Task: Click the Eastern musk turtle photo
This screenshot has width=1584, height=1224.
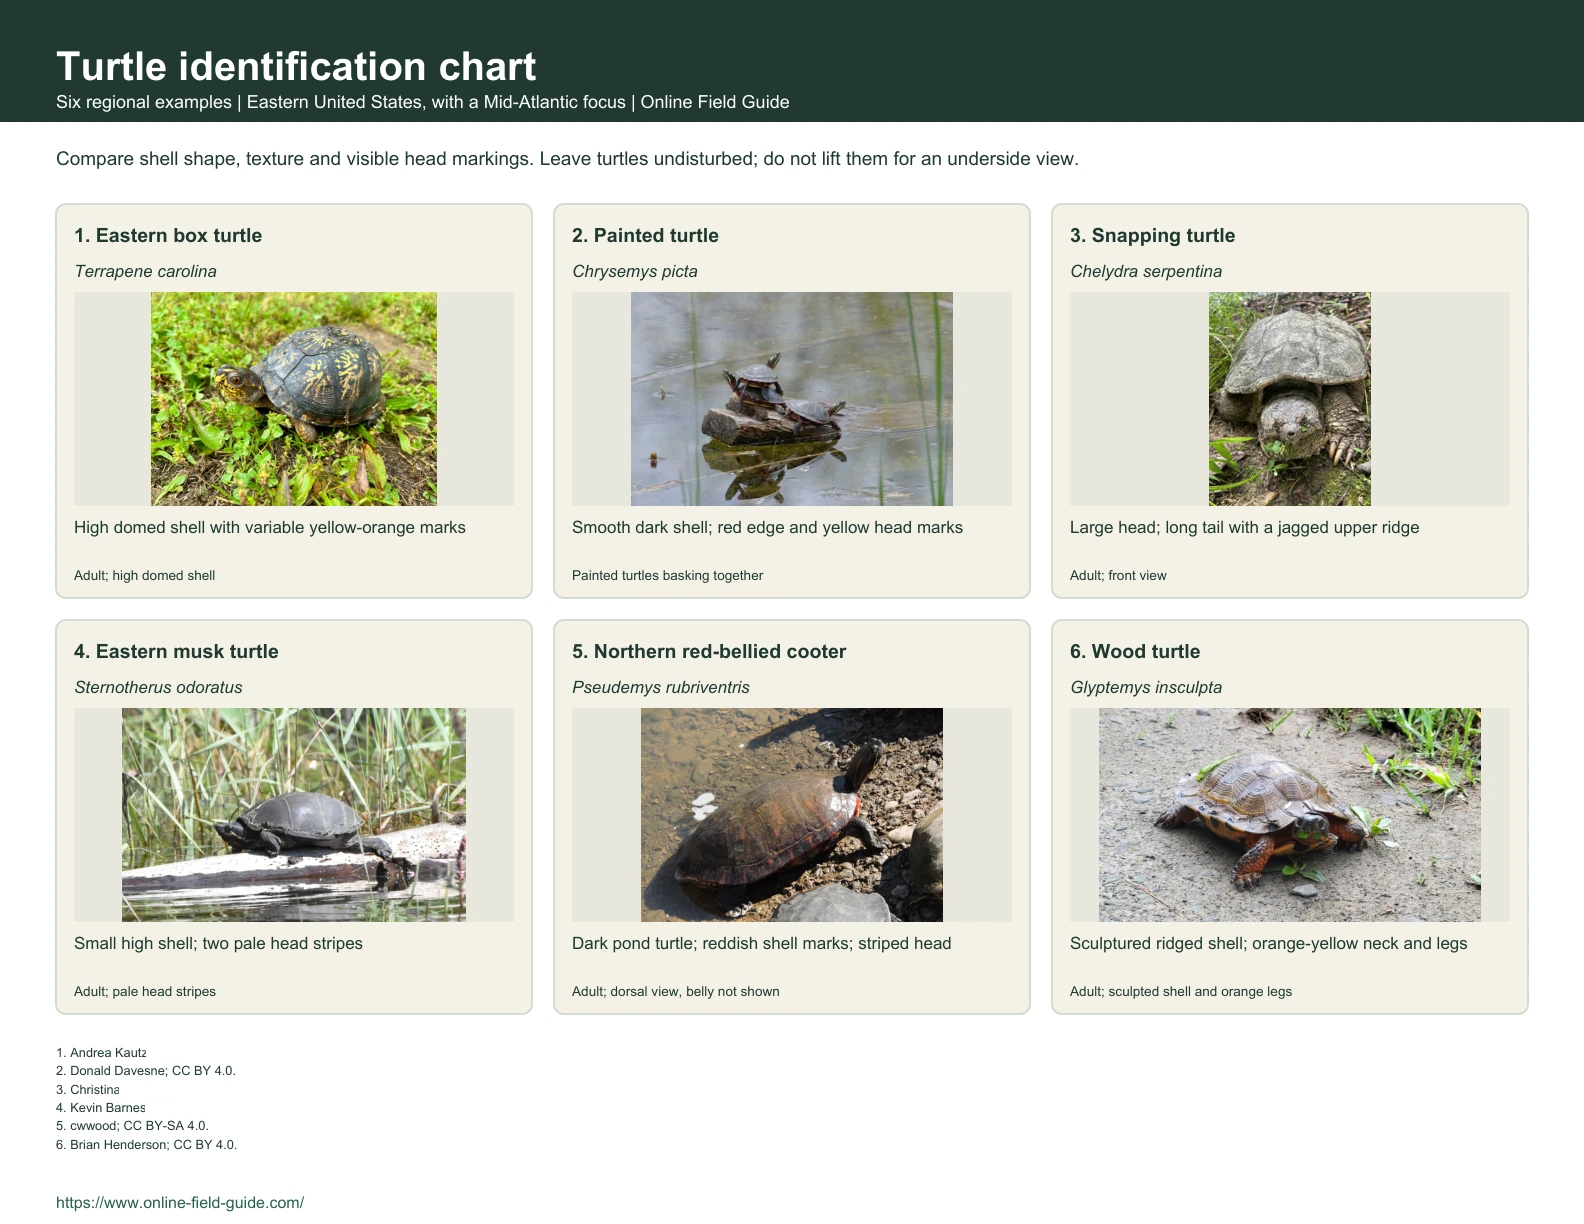Action: (294, 815)
